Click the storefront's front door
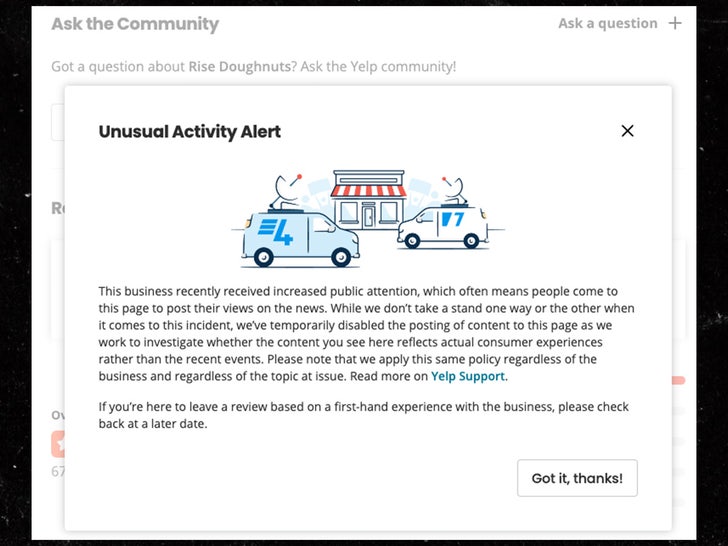Screen dimensions: 728x546 point(368,214)
